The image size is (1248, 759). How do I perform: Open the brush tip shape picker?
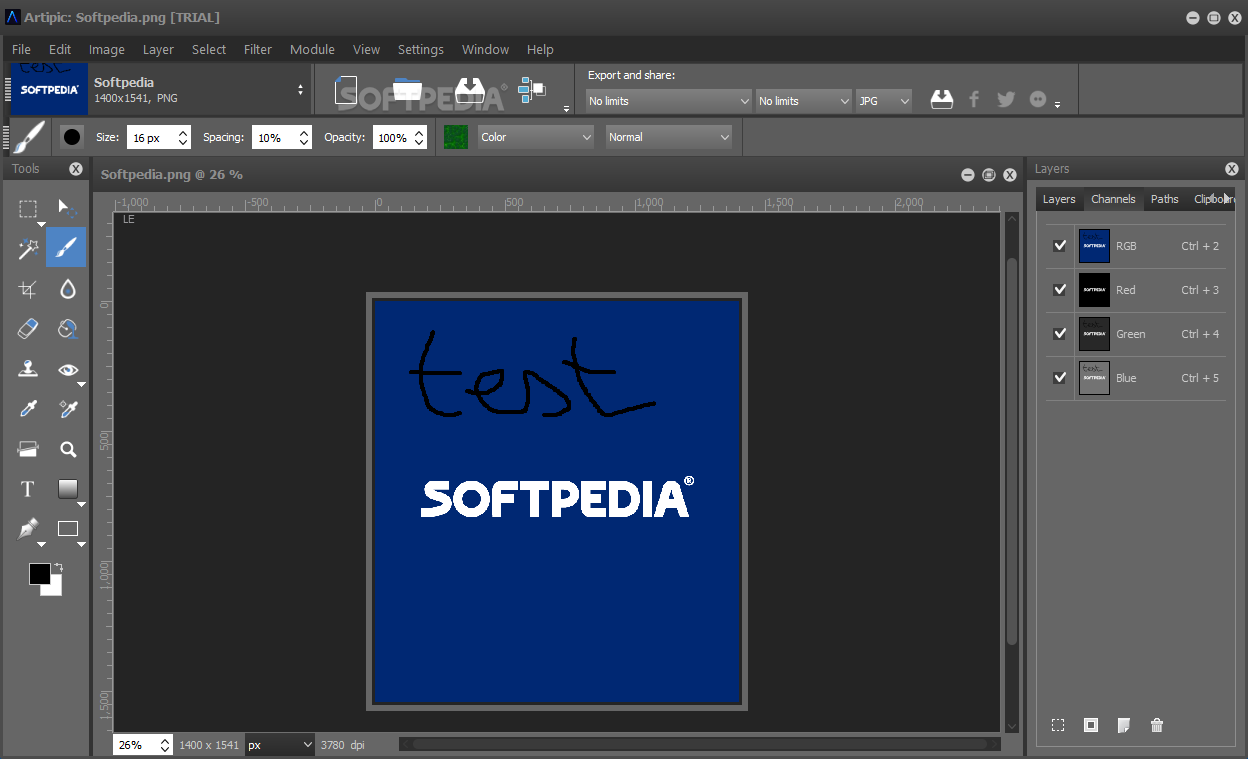[72, 137]
